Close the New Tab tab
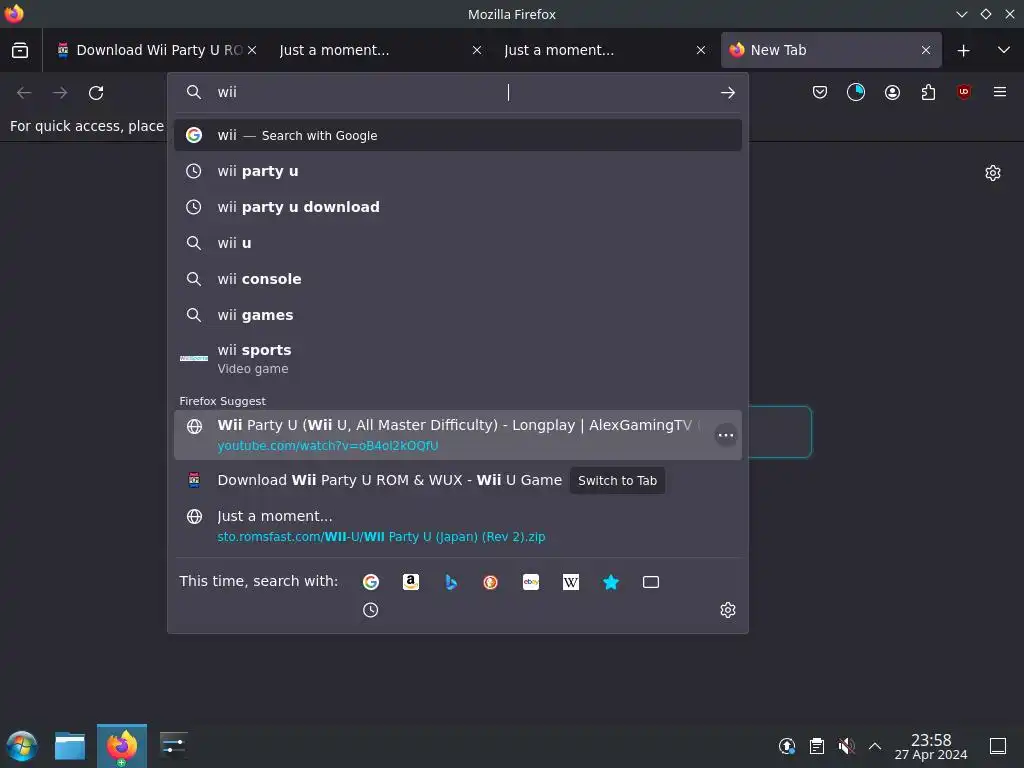Viewport: 1024px width, 768px height. [925, 50]
